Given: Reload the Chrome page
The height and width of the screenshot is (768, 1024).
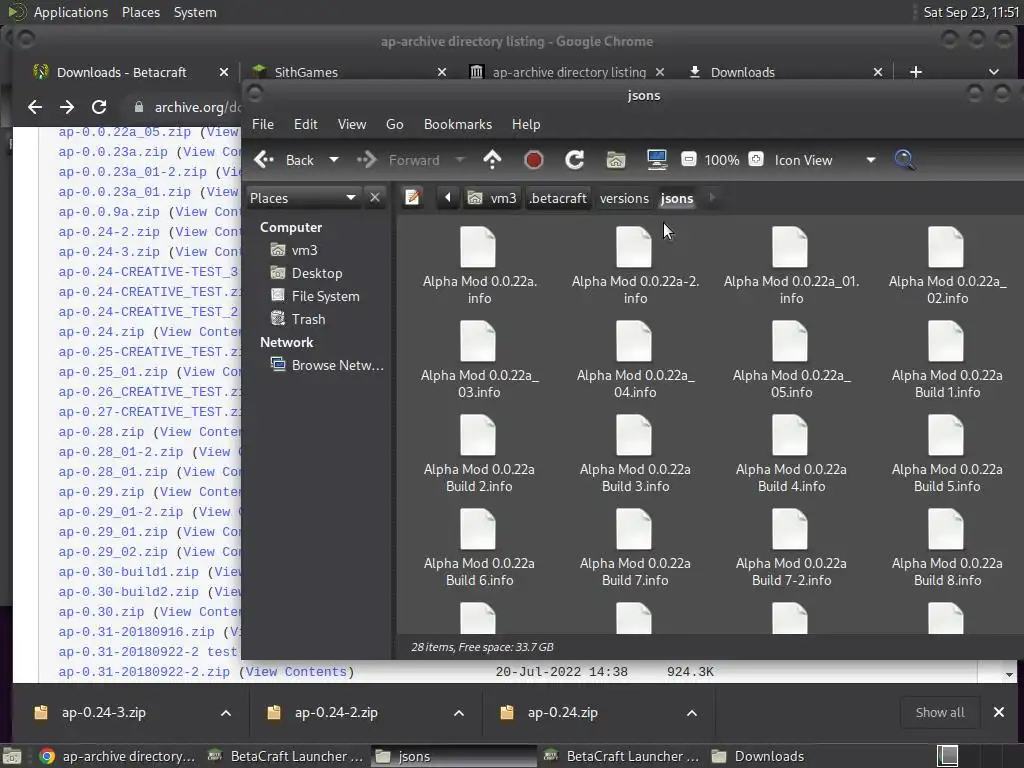Looking at the screenshot, I should 99,107.
